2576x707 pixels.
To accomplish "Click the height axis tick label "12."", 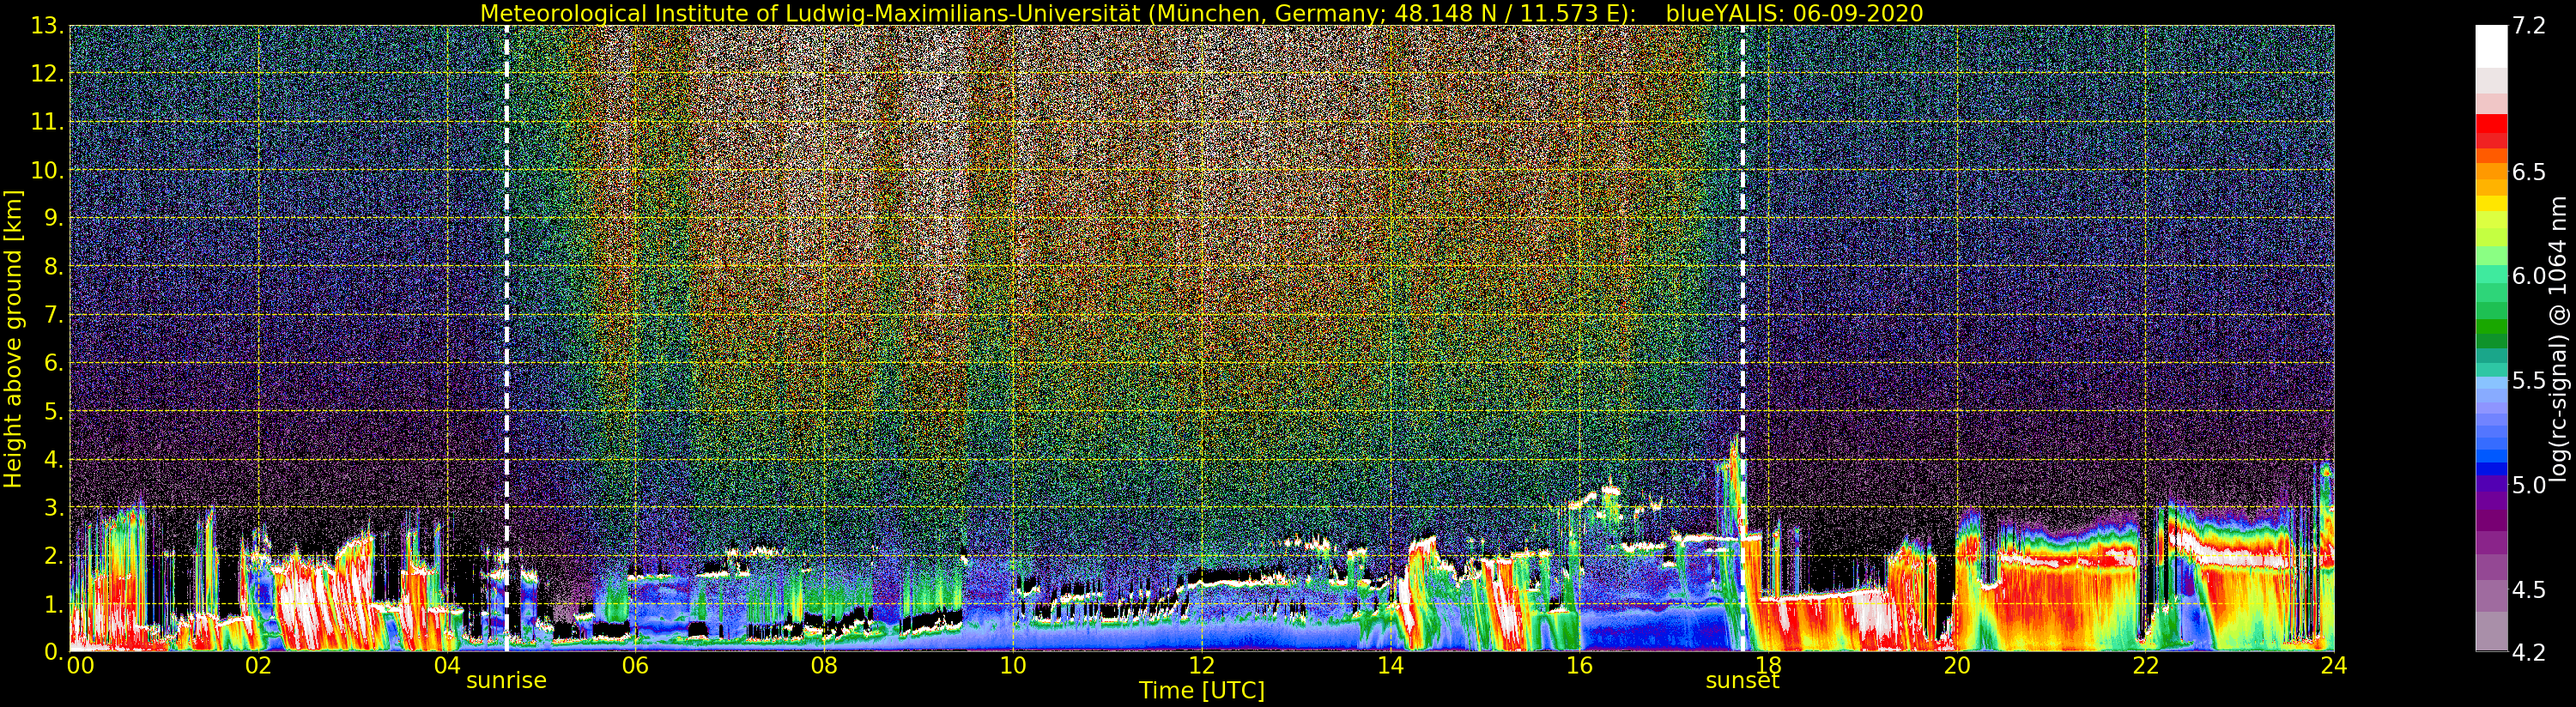I will point(48,74).
